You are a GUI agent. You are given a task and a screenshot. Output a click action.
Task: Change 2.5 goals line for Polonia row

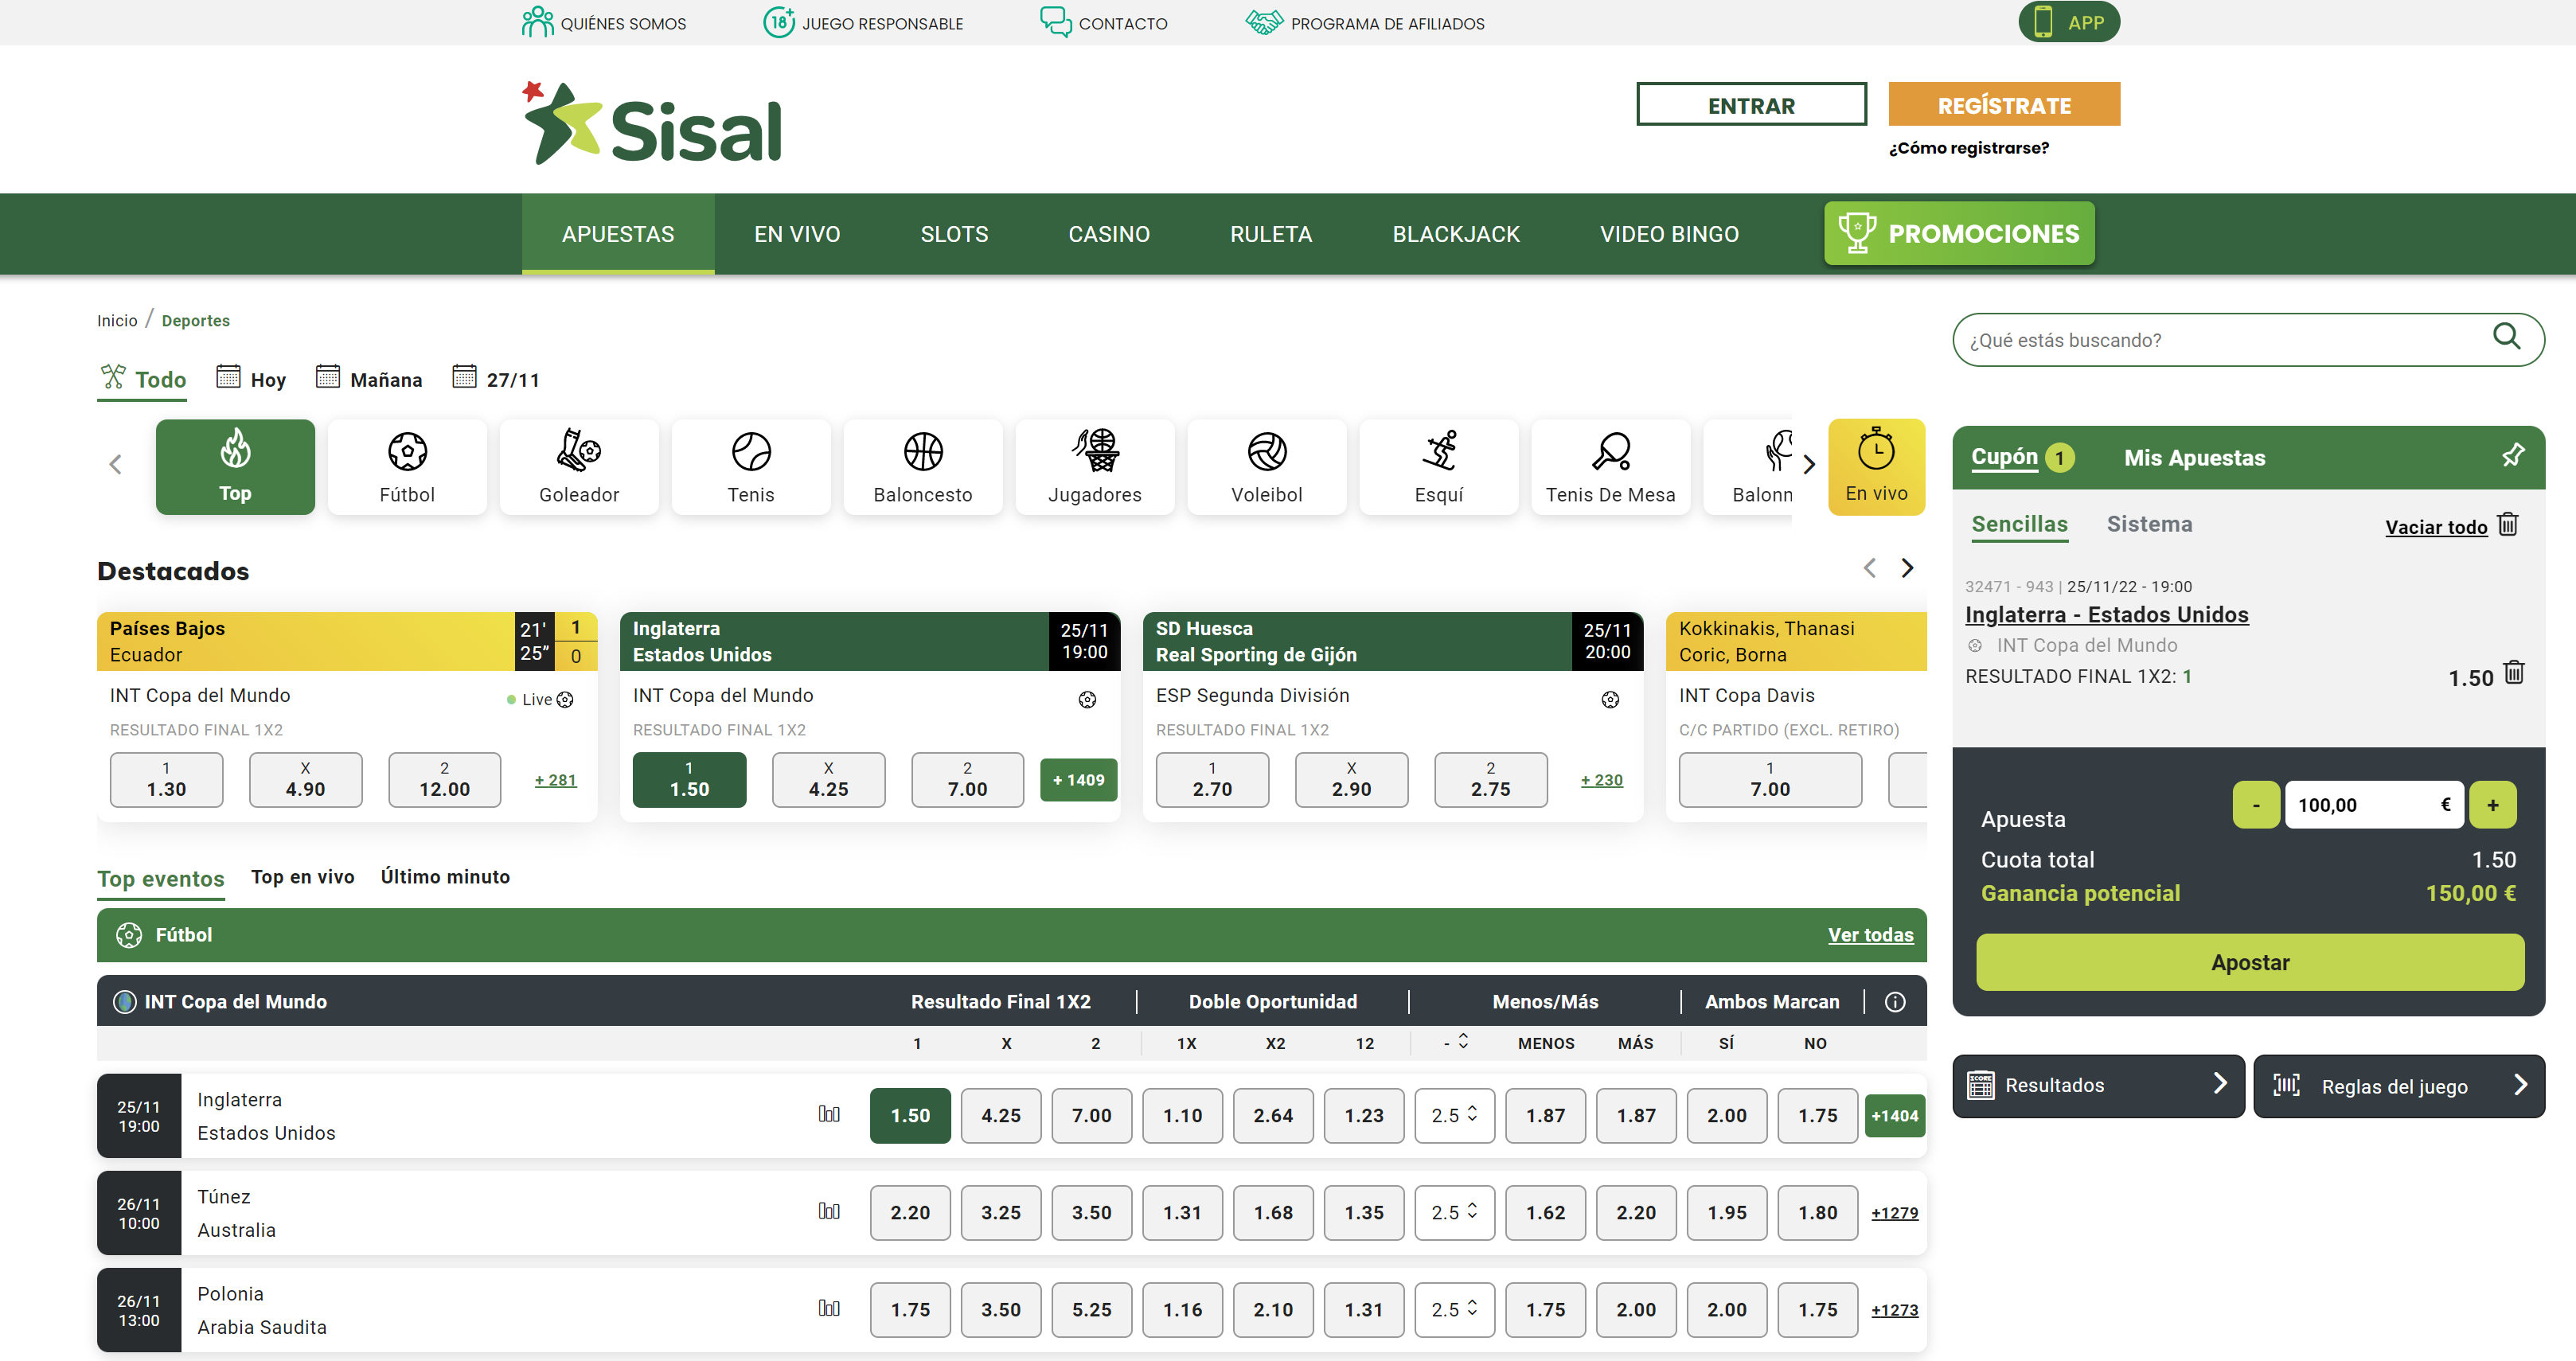point(1454,1310)
